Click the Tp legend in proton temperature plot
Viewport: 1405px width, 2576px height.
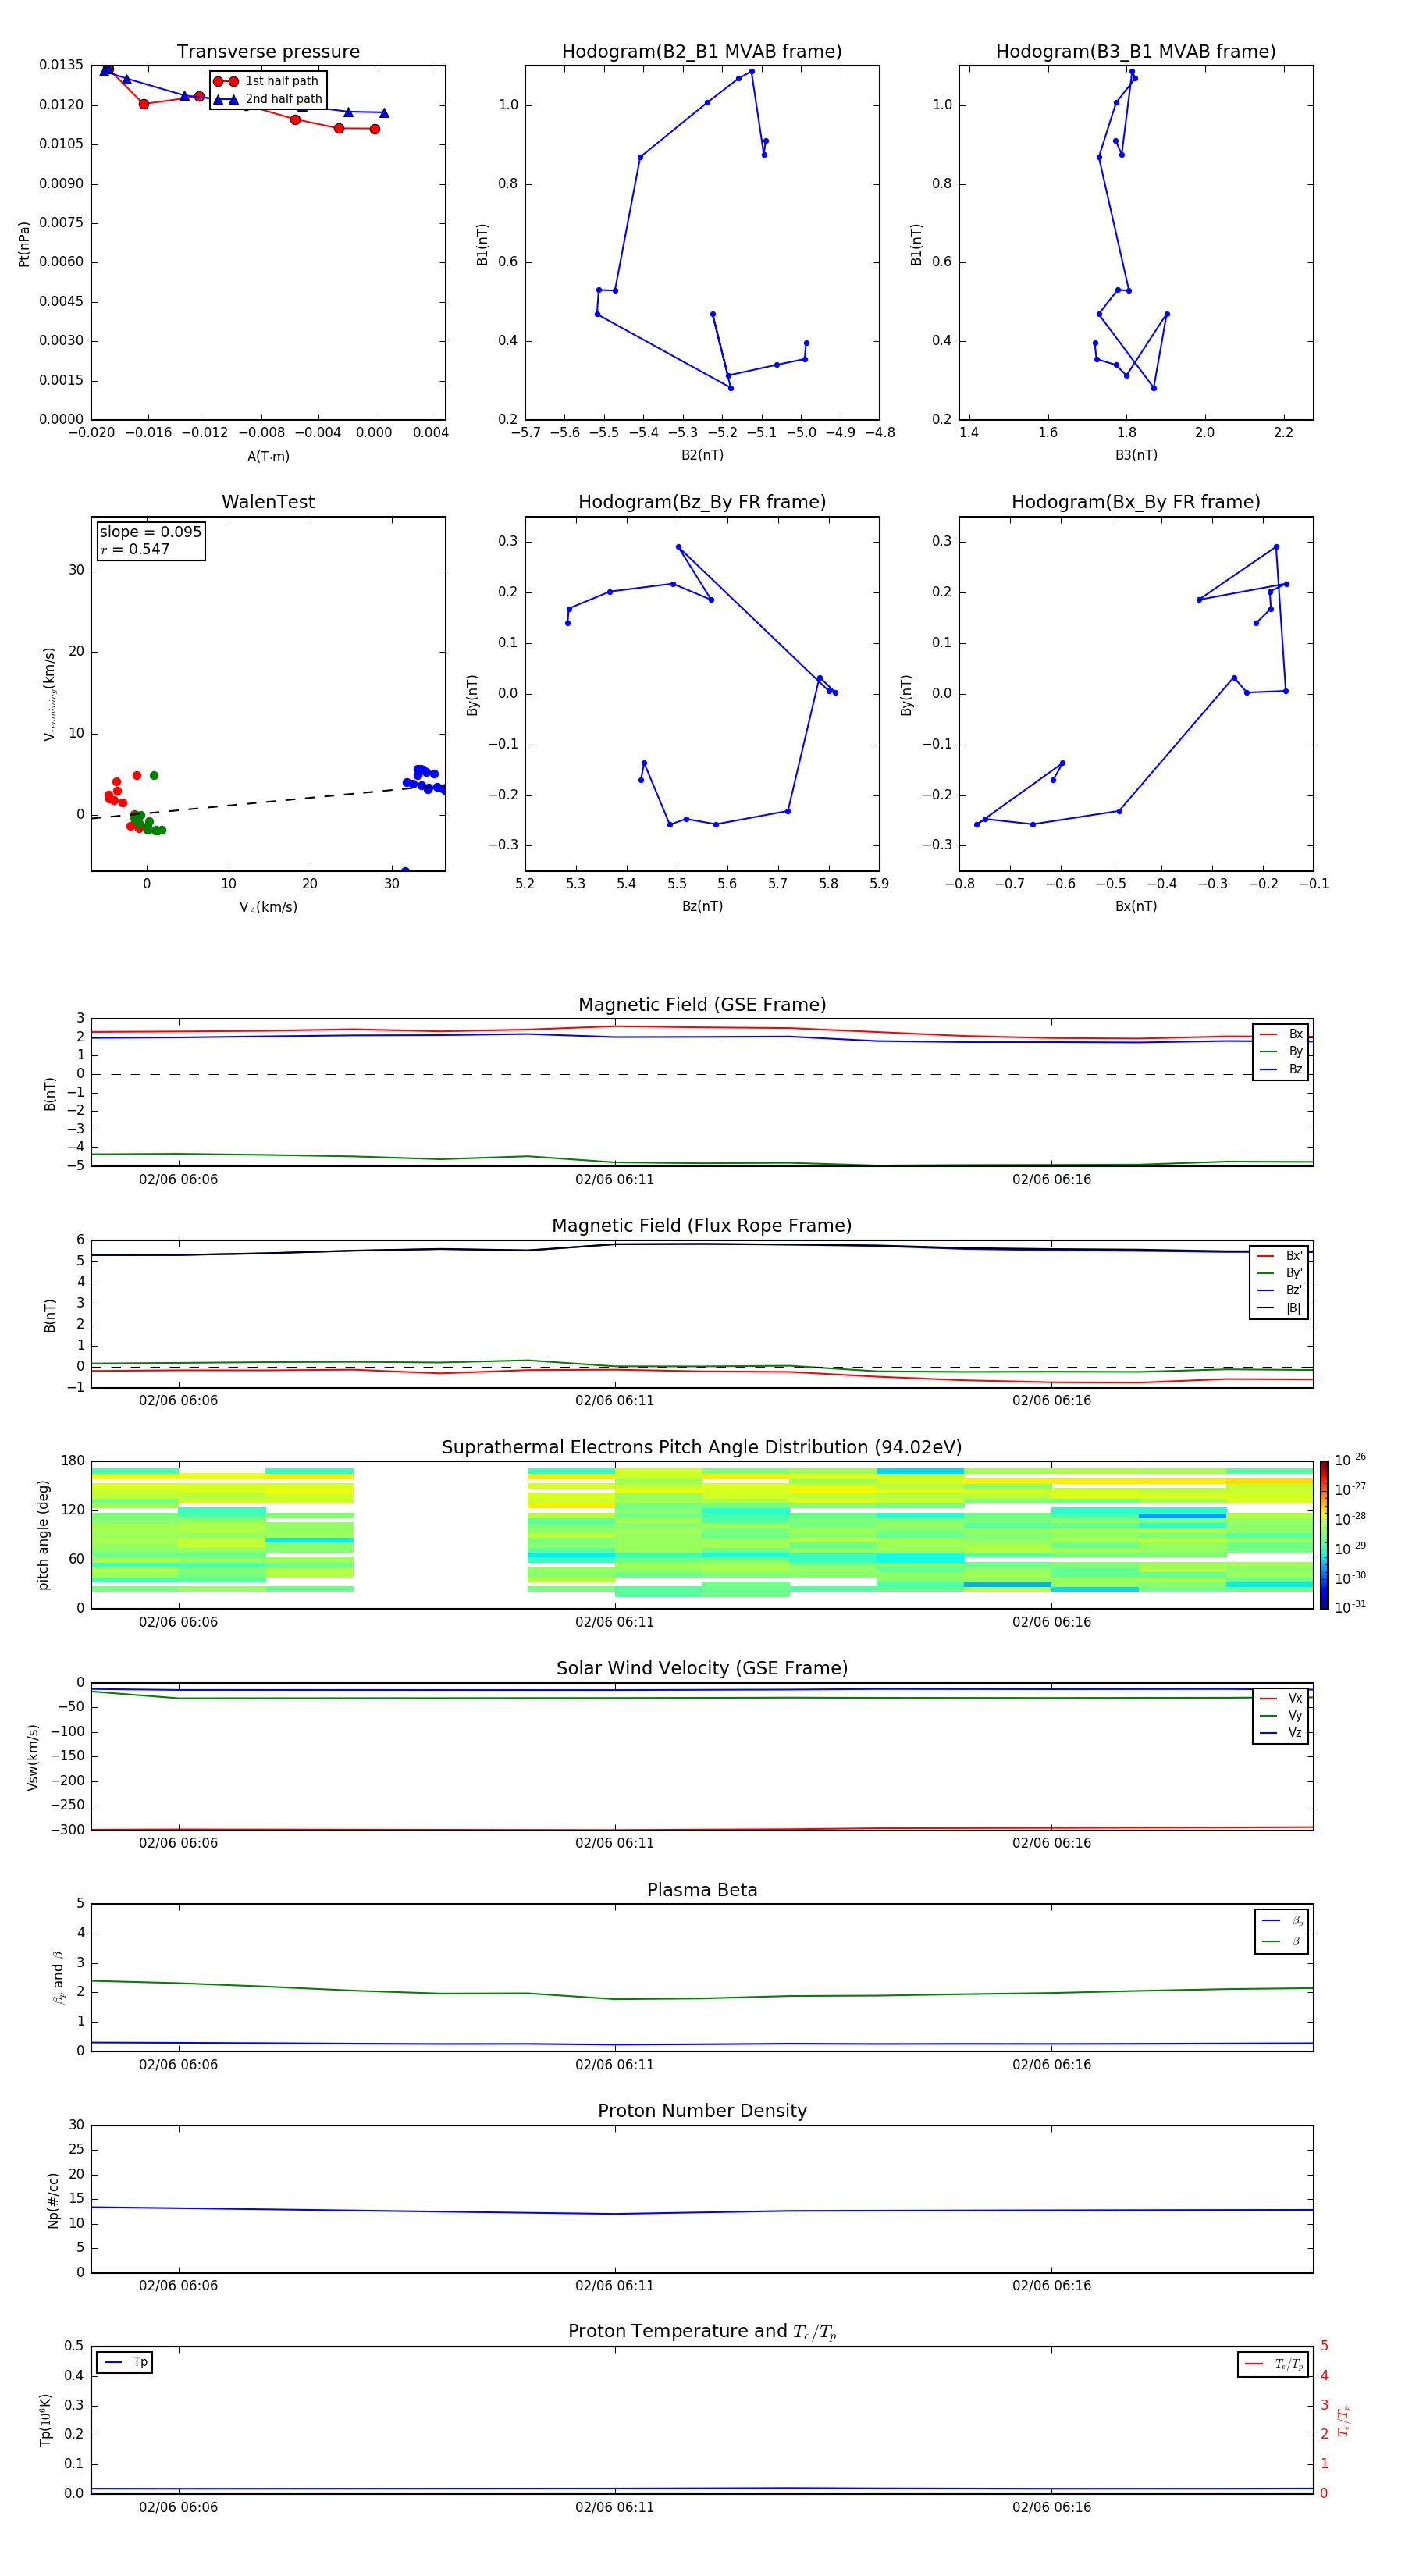point(125,2363)
